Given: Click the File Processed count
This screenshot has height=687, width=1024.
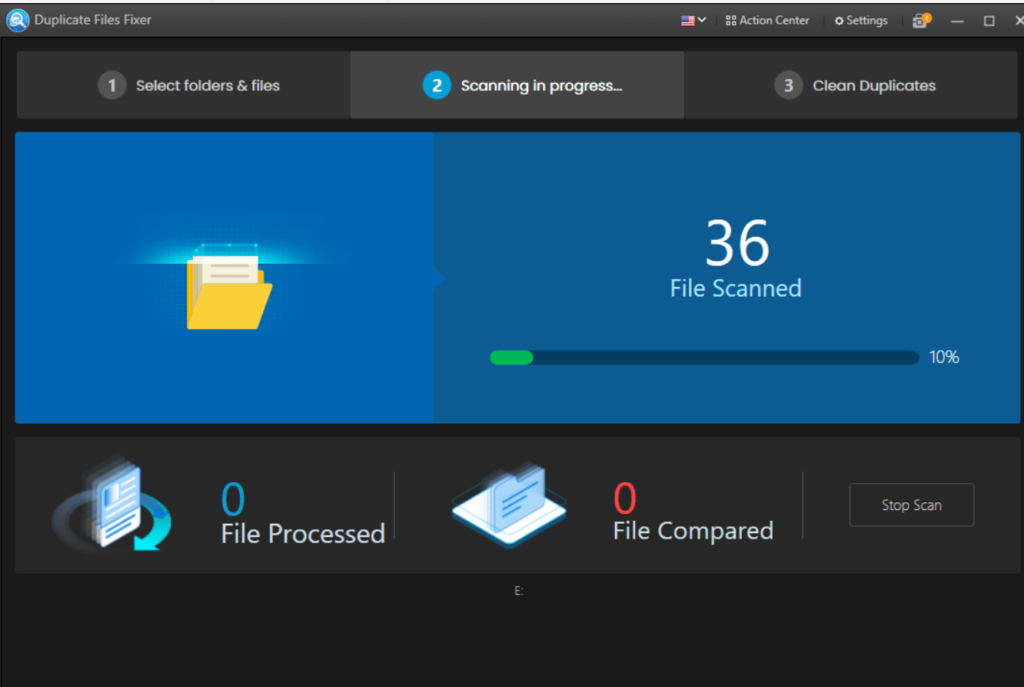Looking at the screenshot, I should point(232,499).
